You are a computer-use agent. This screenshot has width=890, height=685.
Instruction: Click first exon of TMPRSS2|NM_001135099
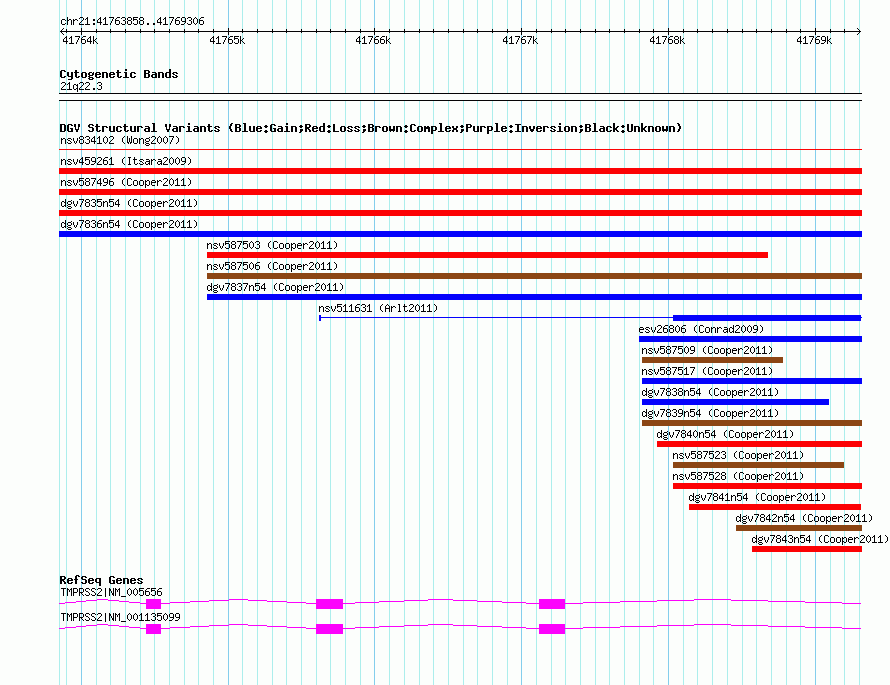pos(153,629)
